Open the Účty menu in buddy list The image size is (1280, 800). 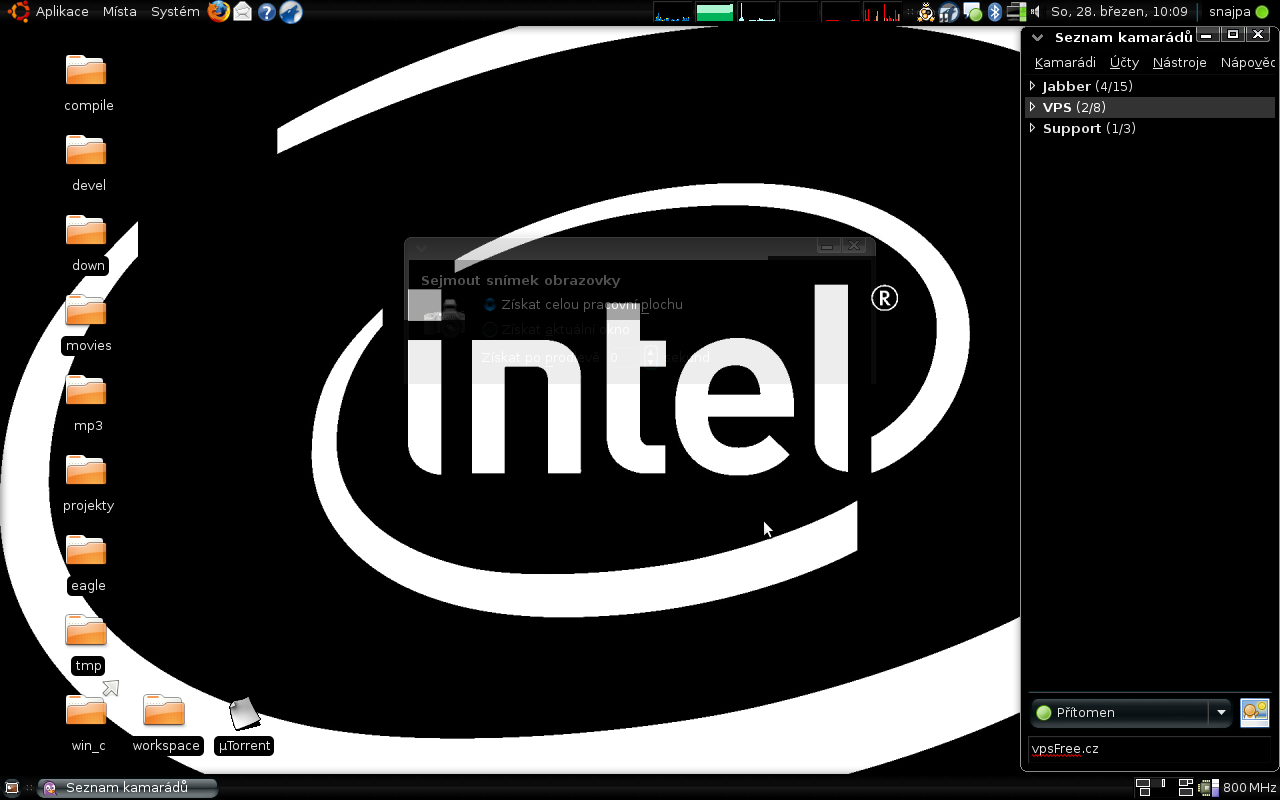(x=1124, y=62)
